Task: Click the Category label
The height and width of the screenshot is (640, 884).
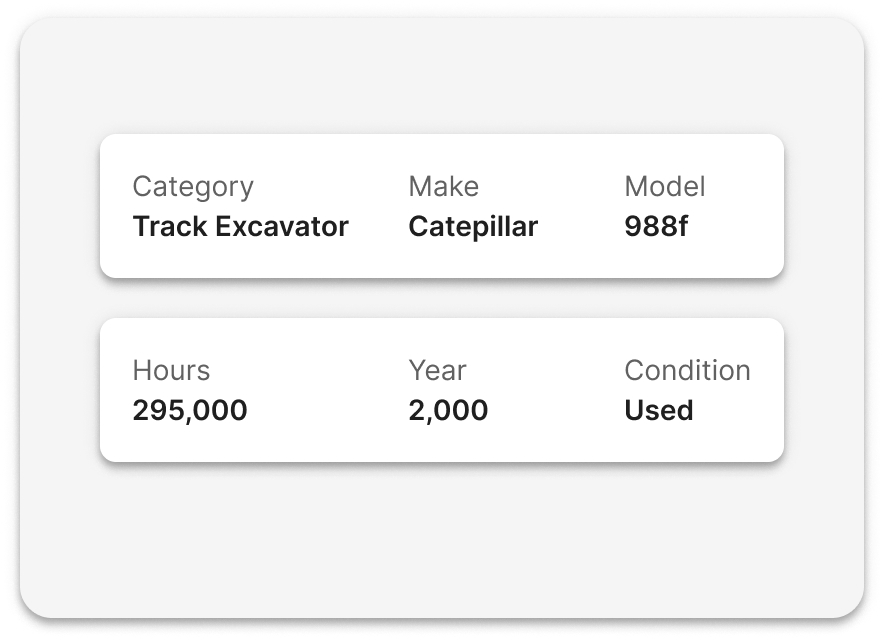Action: (193, 187)
